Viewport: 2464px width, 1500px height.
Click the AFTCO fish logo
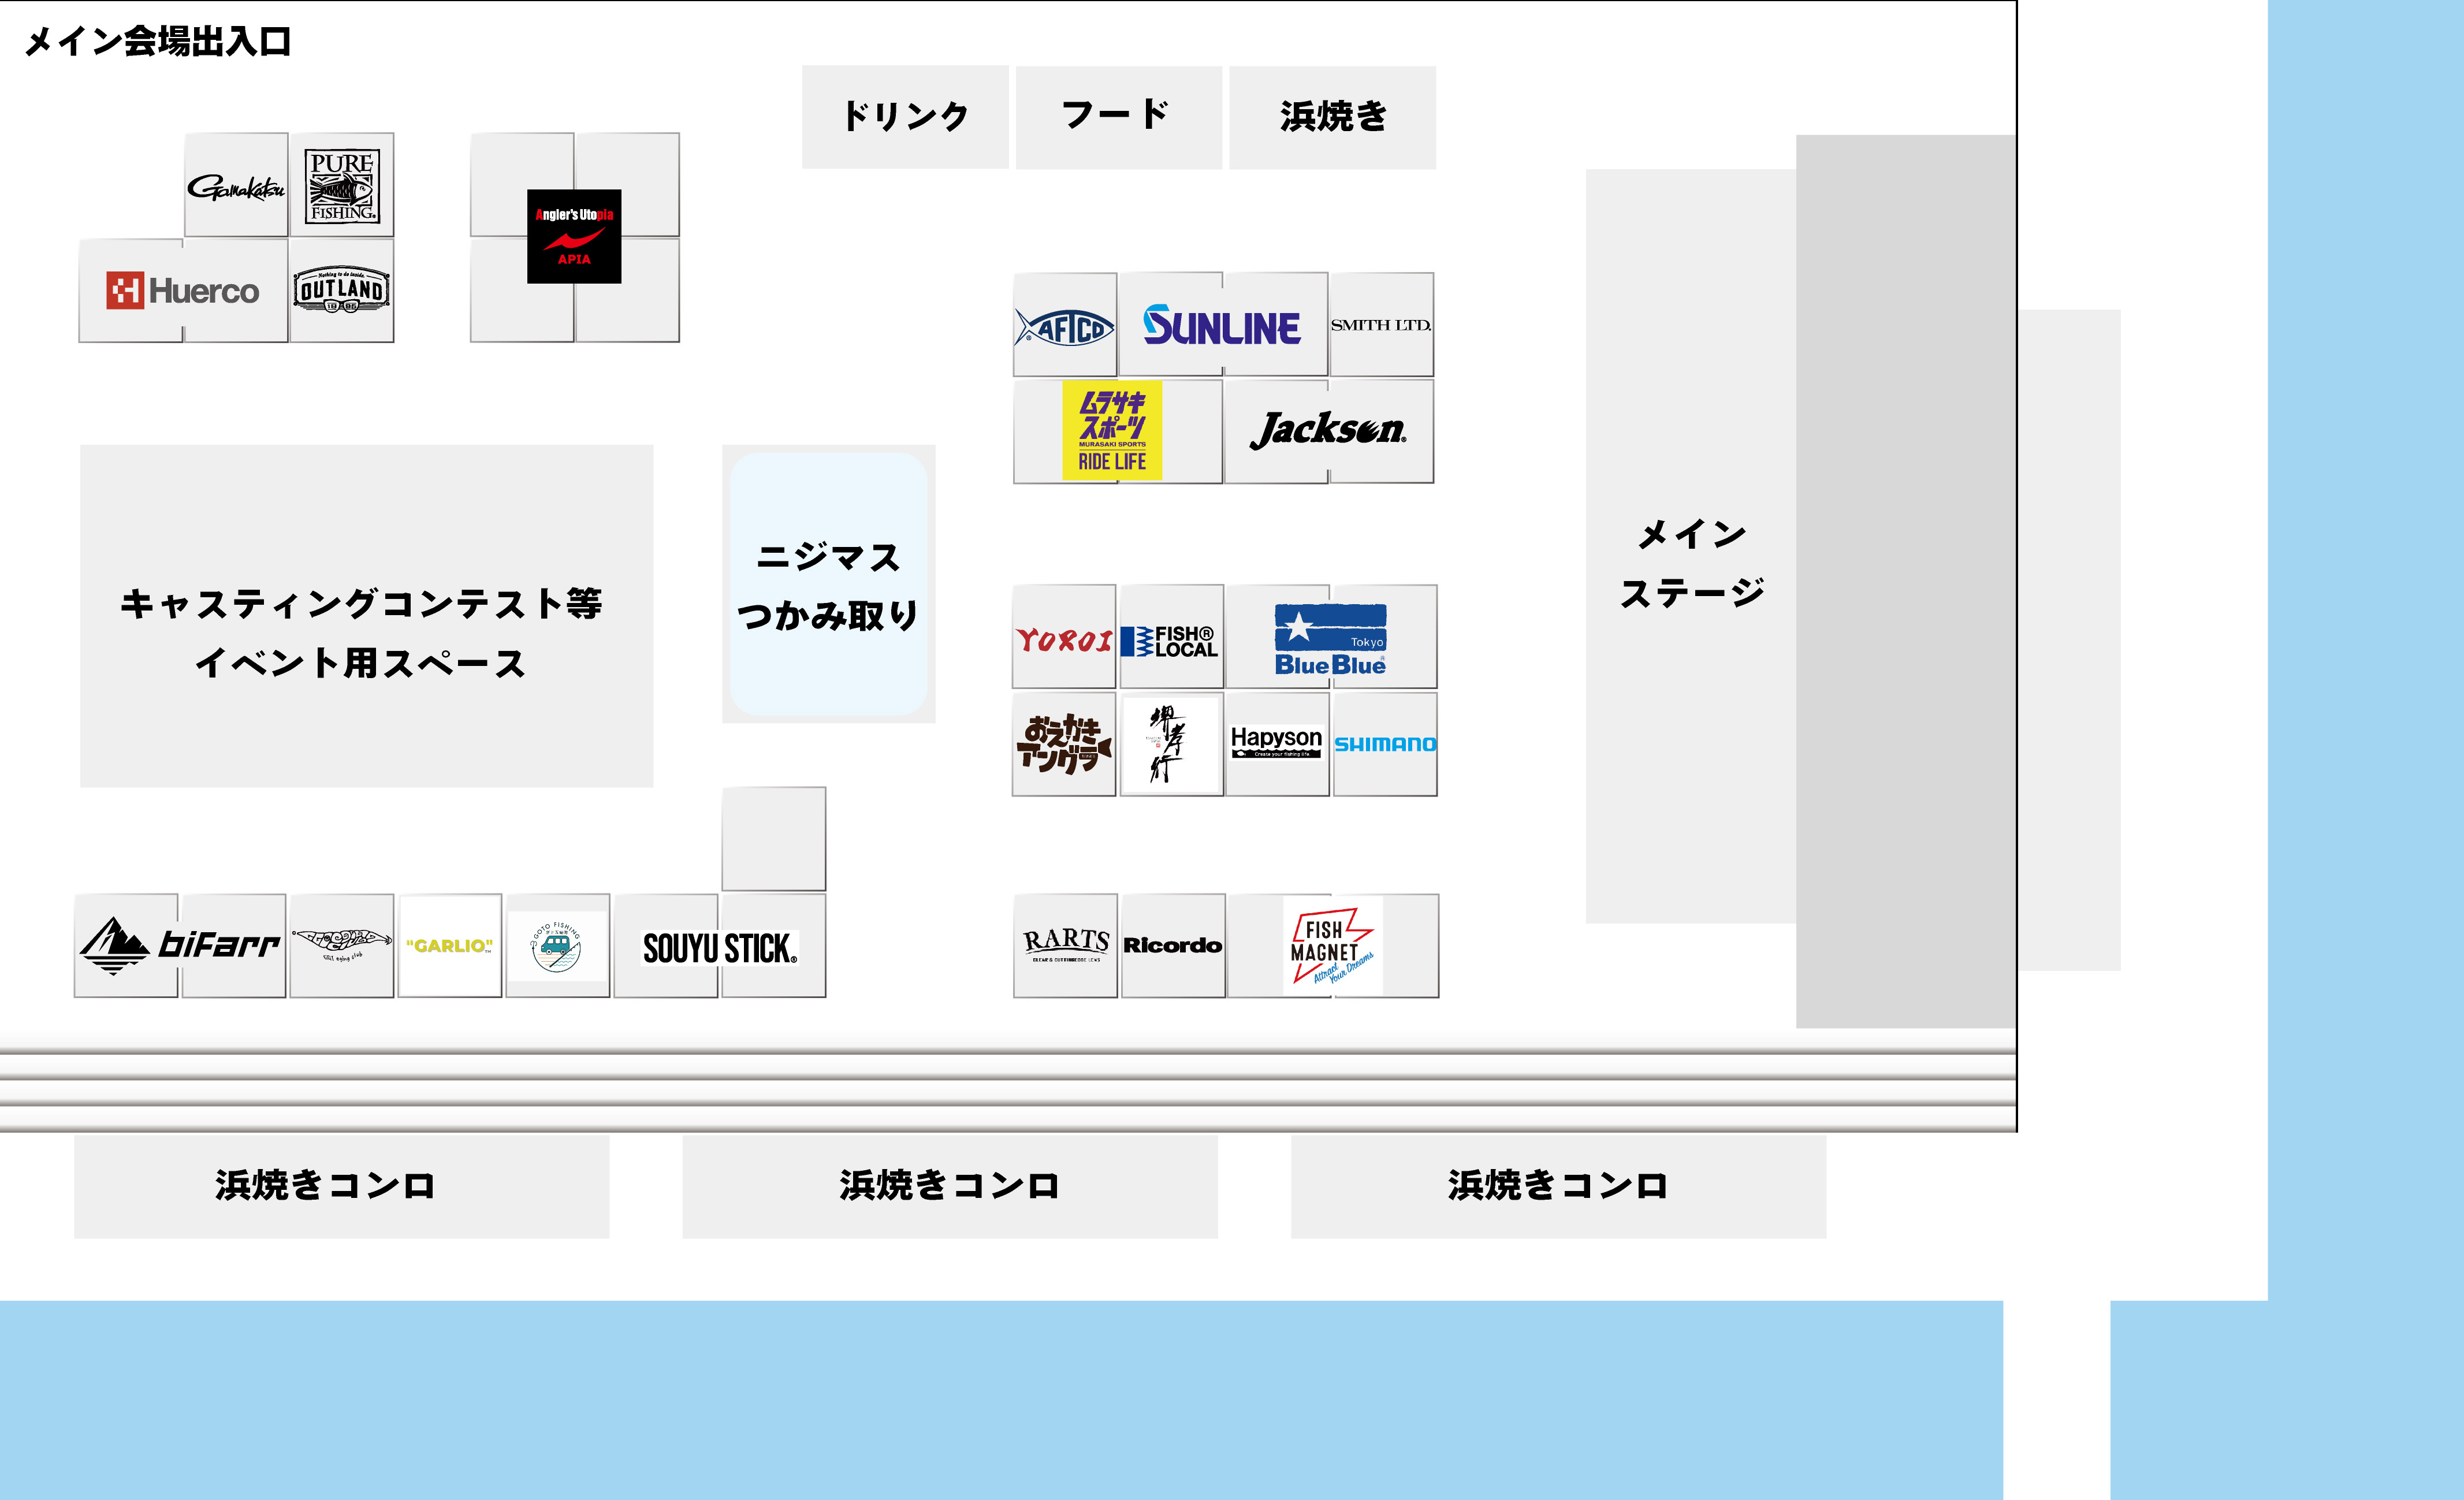pyautogui.click(x=1064, y=327)
